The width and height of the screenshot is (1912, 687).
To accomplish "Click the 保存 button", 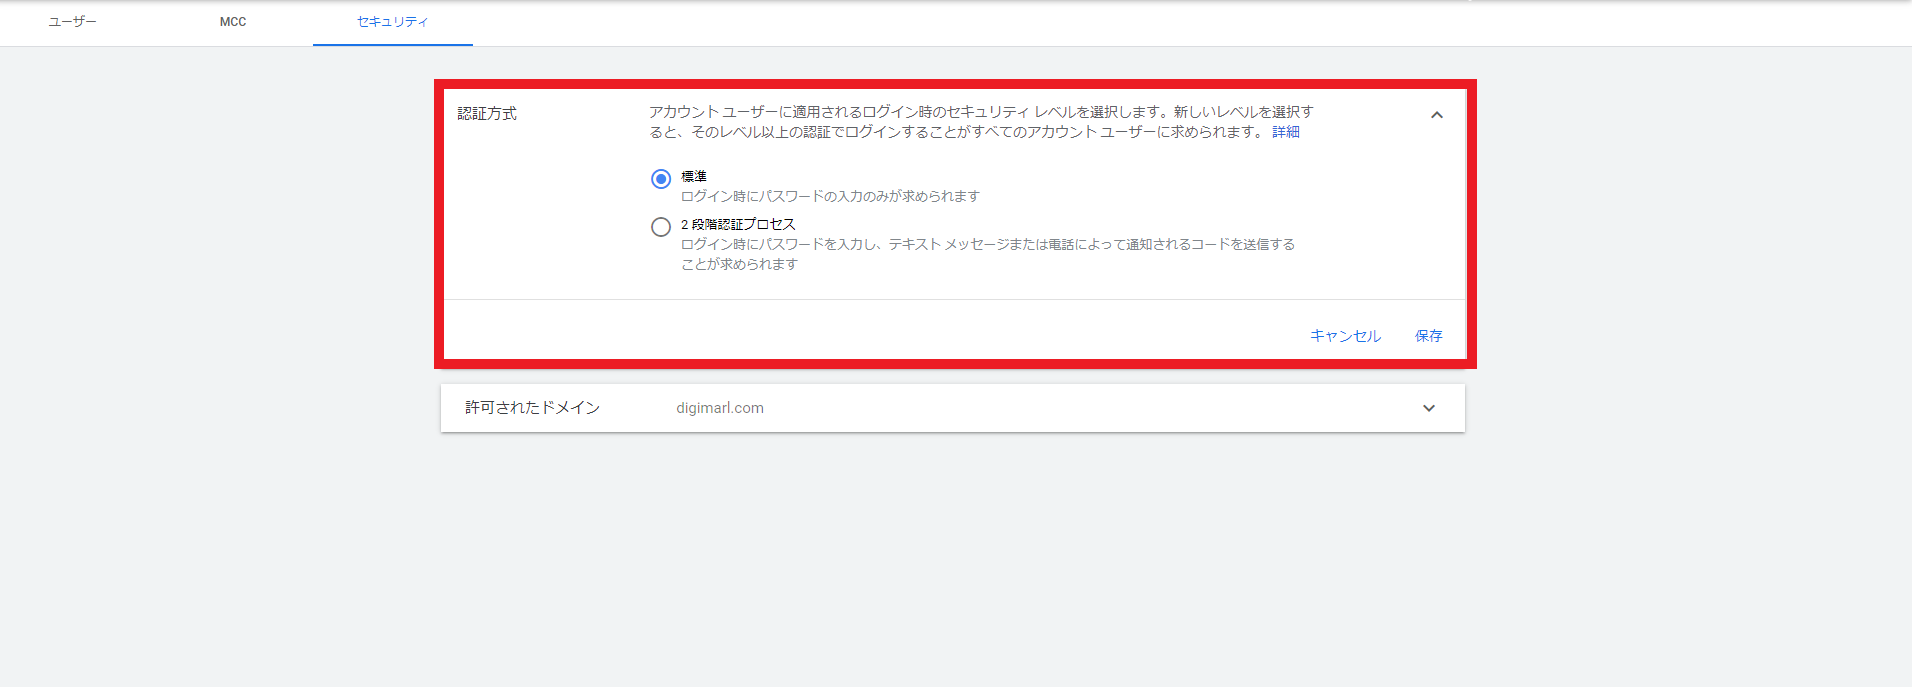I will [1429, 336].
